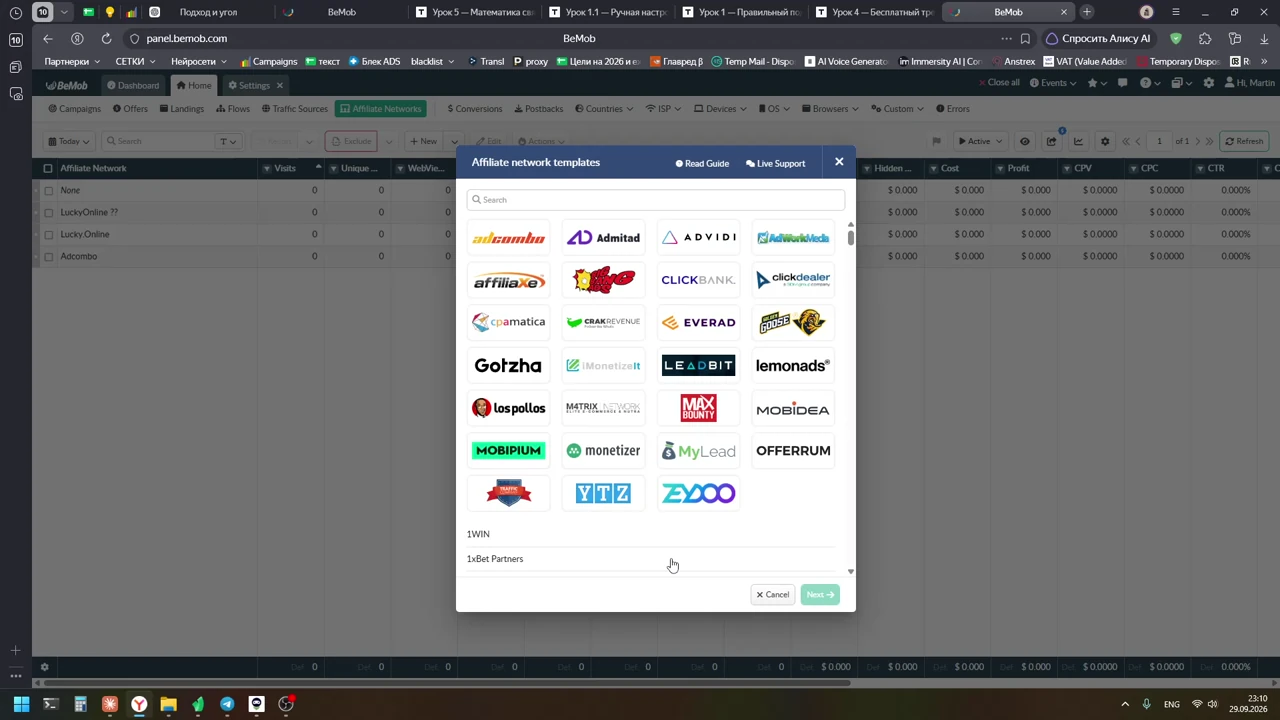Check the box for the None row
The image size is (1280, 720).
tap(48, 190)
